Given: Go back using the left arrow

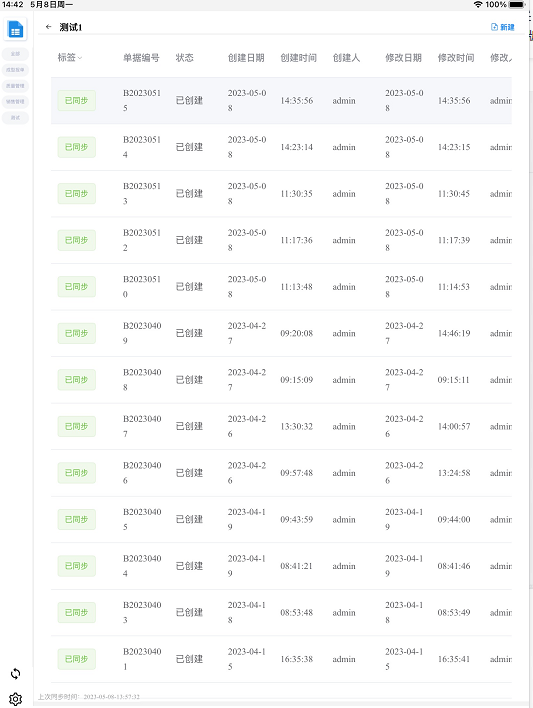Looking at the screenshot, I should 48,27.
